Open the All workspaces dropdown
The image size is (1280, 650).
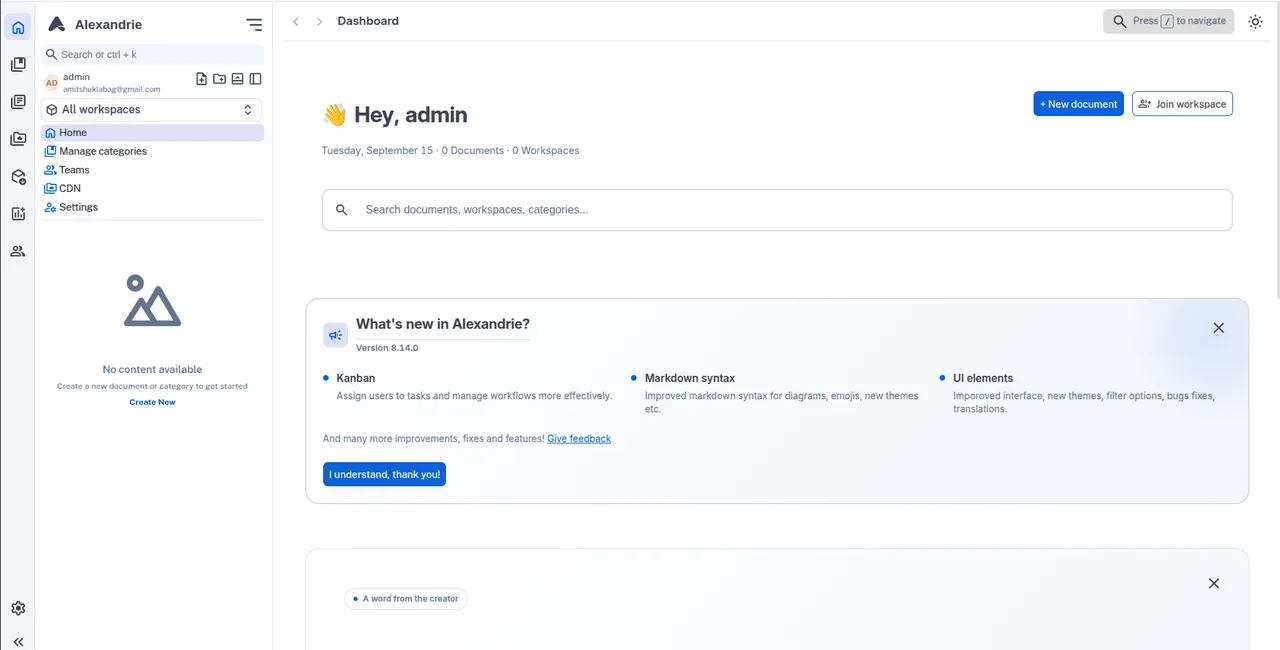(x=151, y=110)
